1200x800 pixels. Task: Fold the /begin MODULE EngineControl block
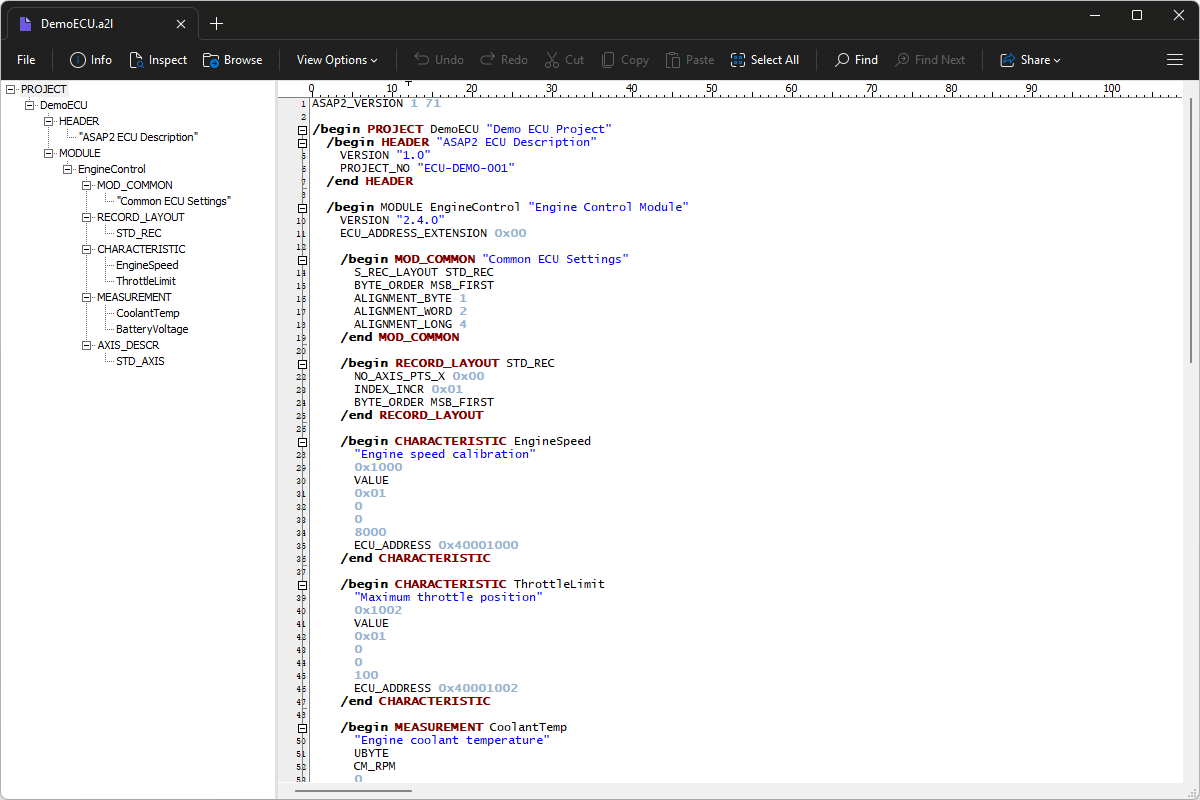coord(302,208)
